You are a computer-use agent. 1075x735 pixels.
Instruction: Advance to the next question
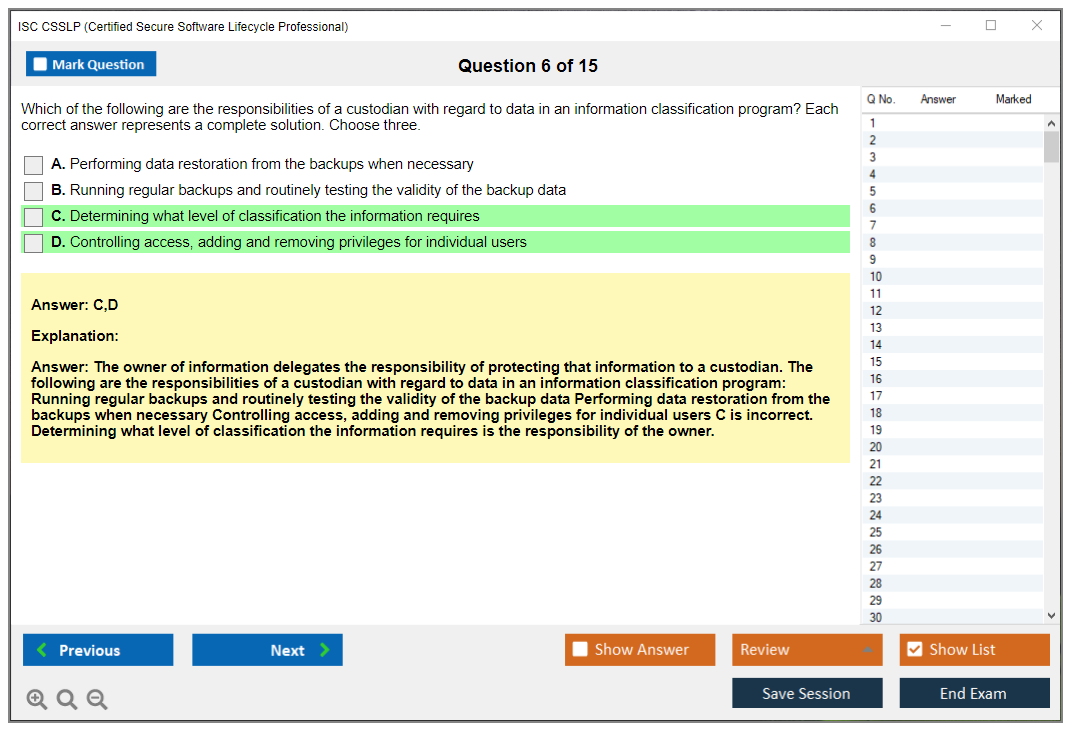(x=267, y=650)
